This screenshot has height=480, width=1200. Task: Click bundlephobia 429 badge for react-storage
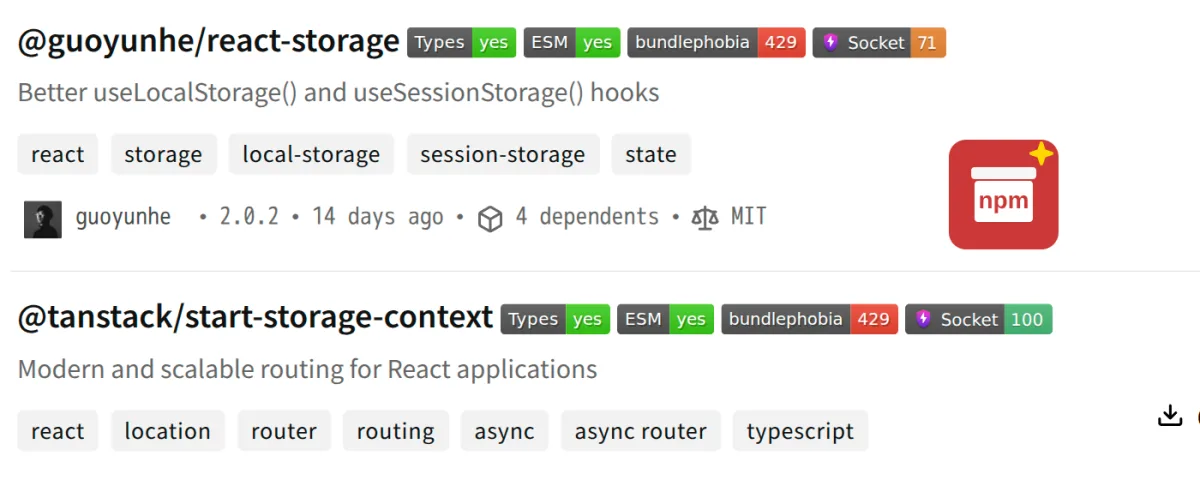point(716,43)
